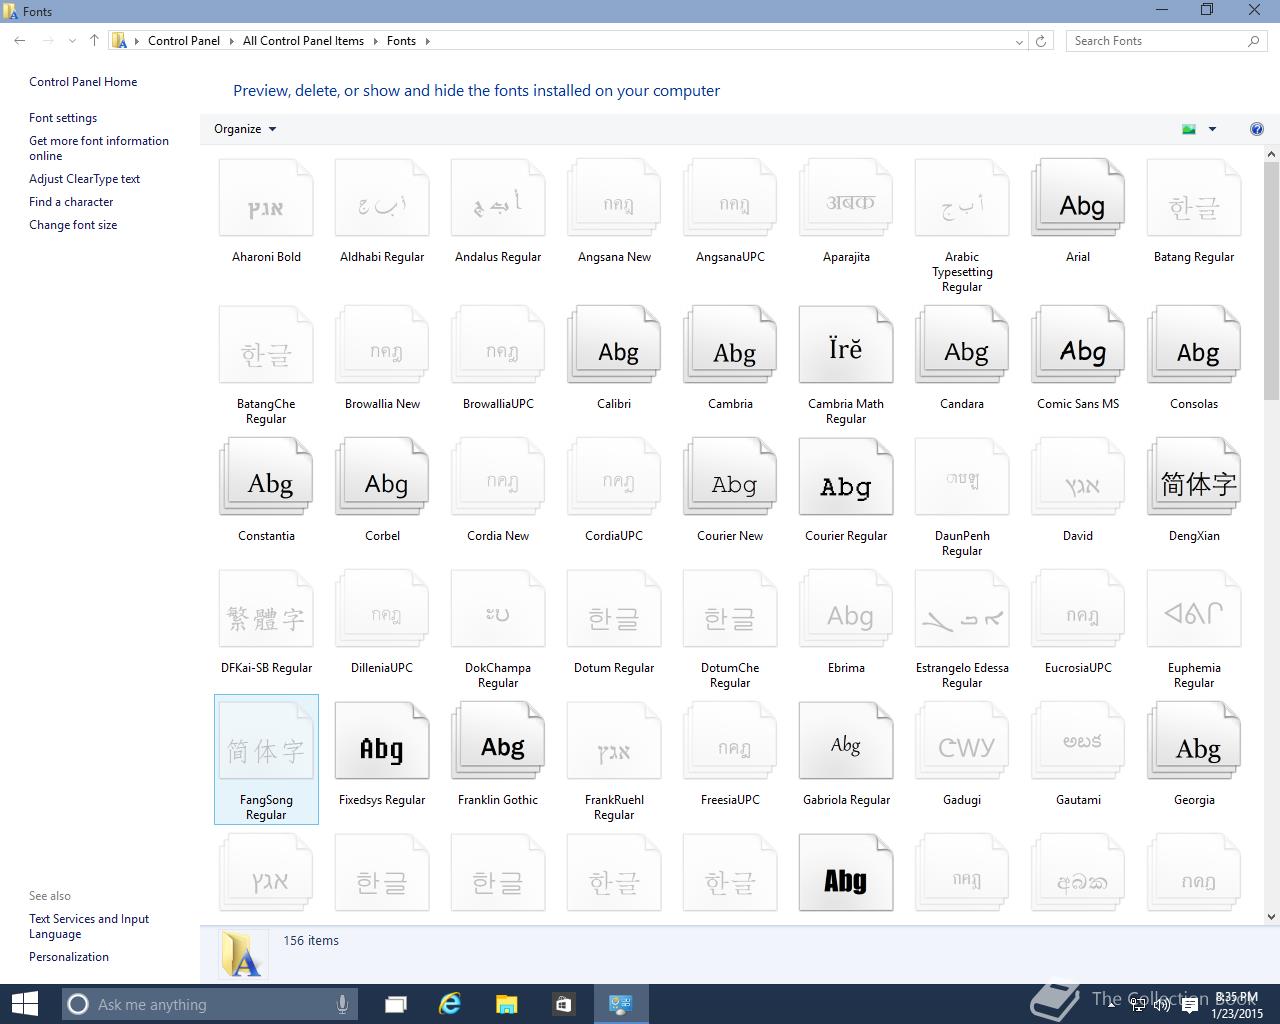Expand the chevron after Control Panel breadcrumb
This screenshot has width=1280, height=1024.
pos(231,41)
